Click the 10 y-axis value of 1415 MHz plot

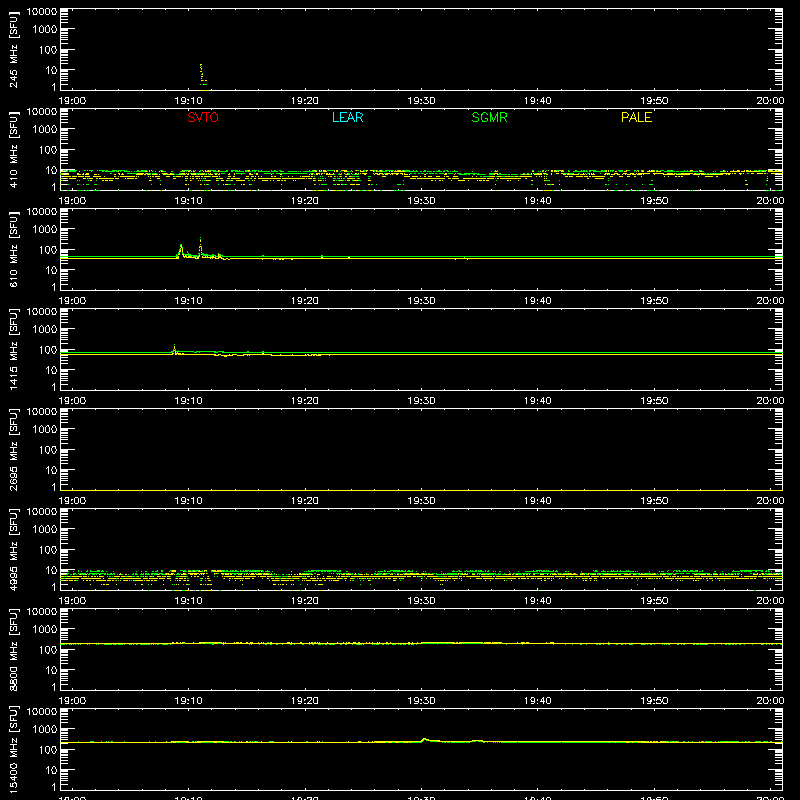(51, 370)
